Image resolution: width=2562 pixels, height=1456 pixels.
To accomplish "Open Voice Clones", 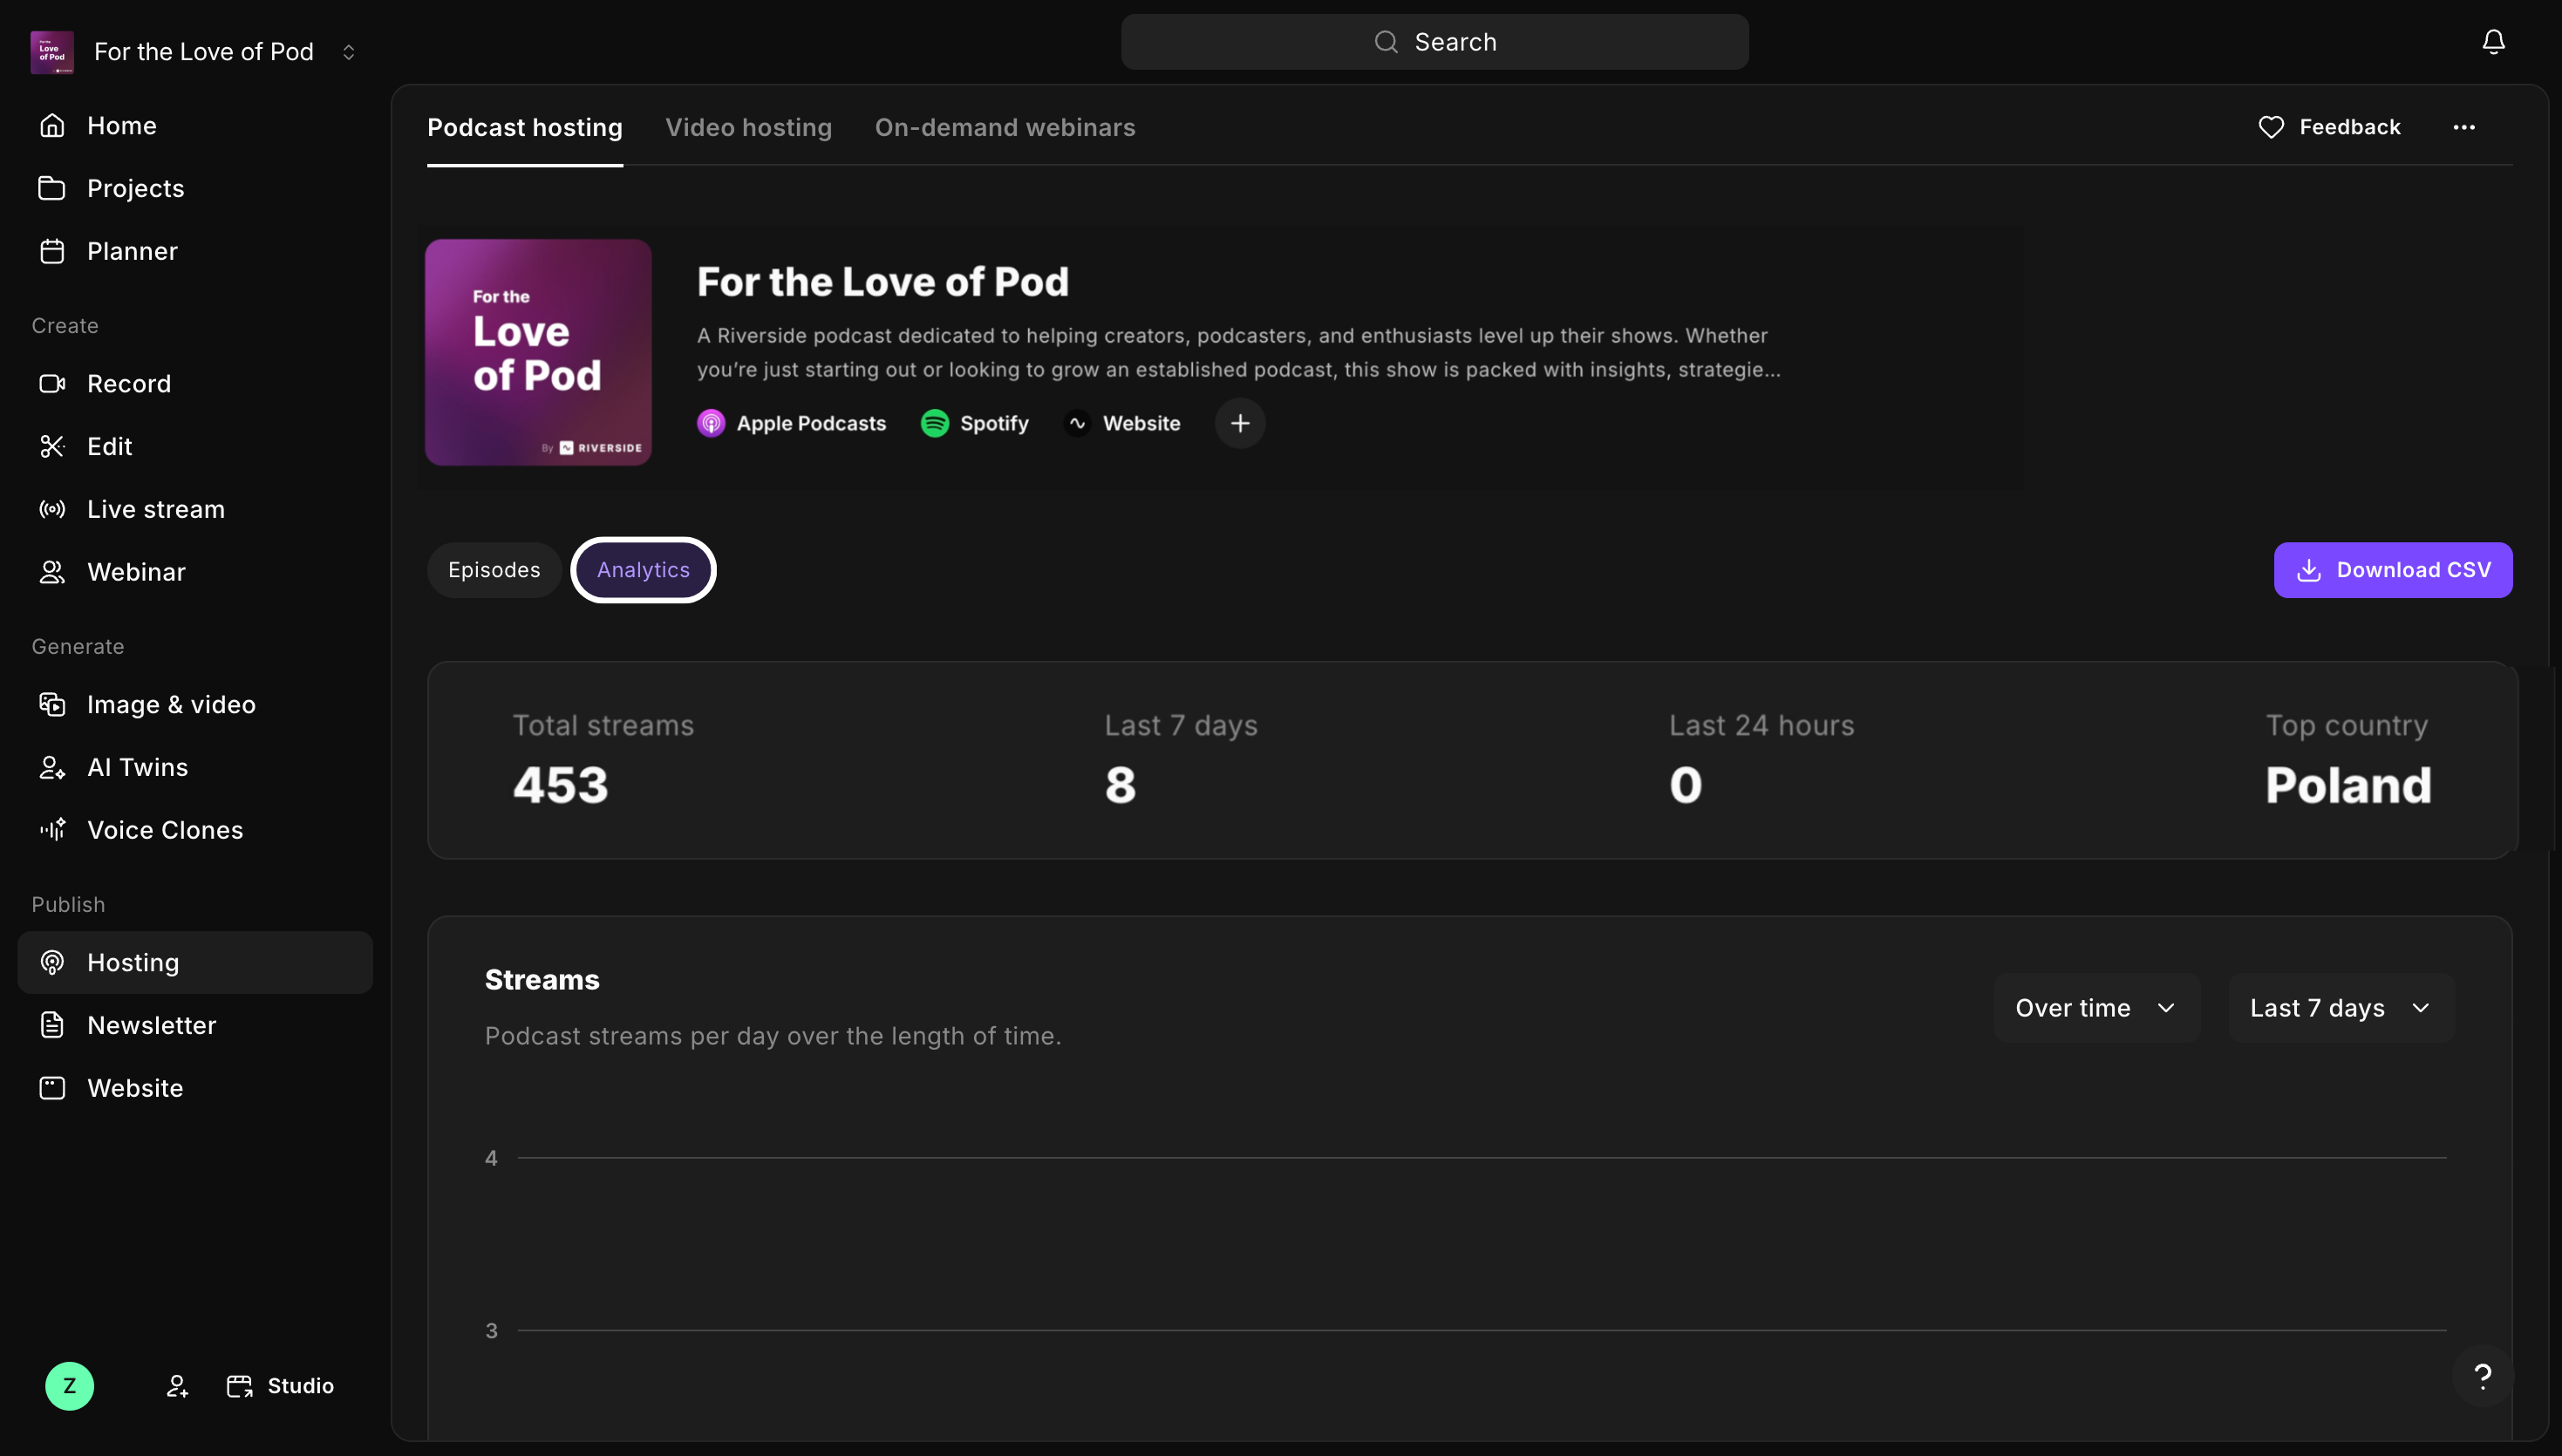I will click(195, 830).
